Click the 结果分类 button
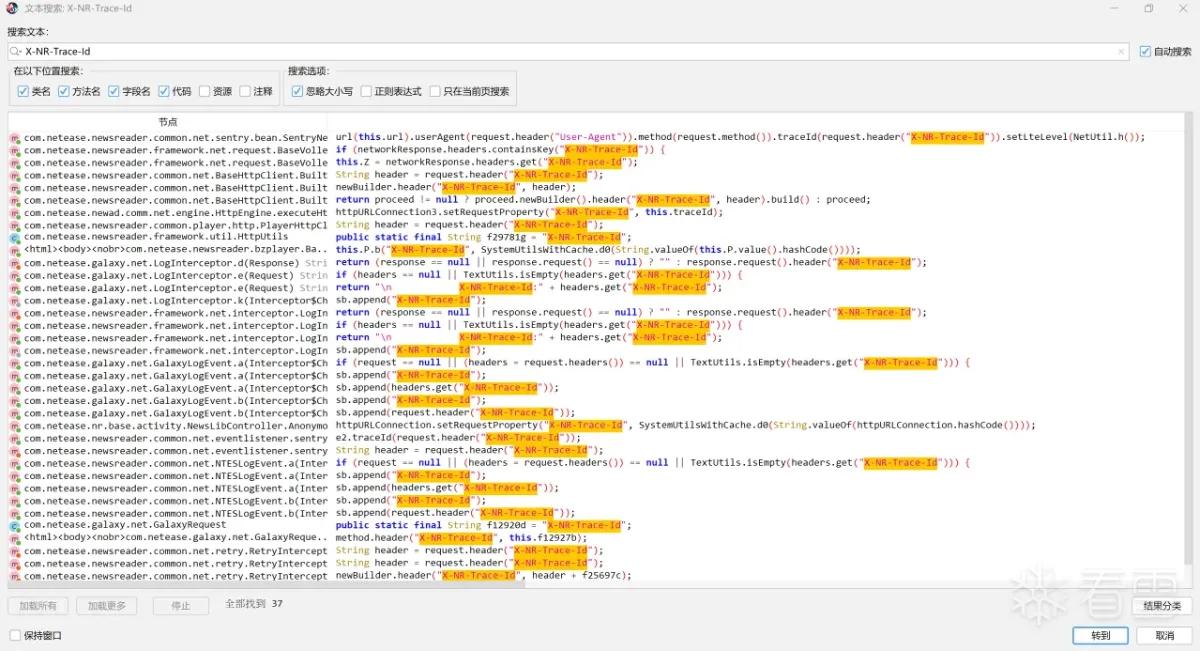Viewport: 1200px width, 651px height. pyautogui.click(x=1161, y=605)
